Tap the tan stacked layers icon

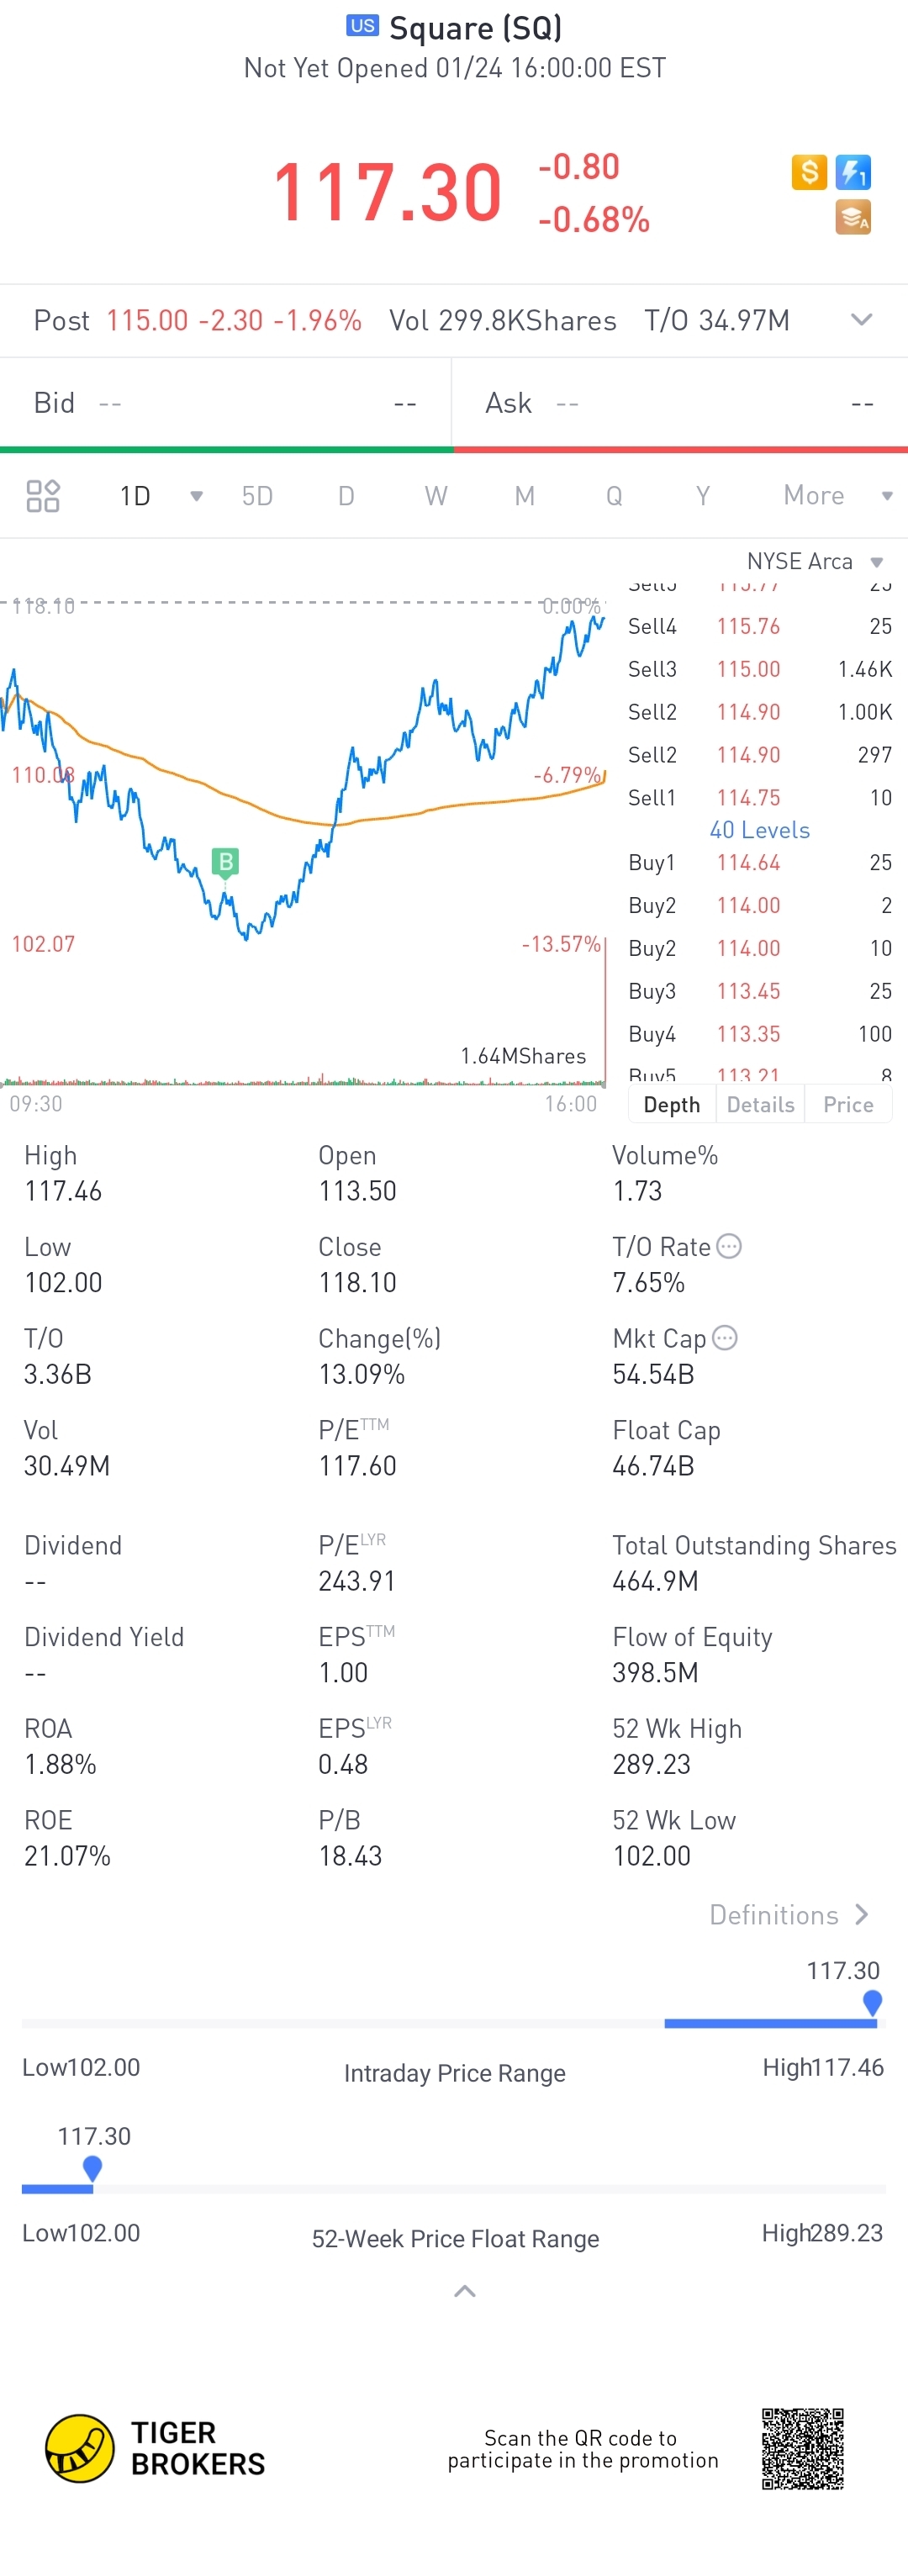pyautogui.click(x=853, y=217)
